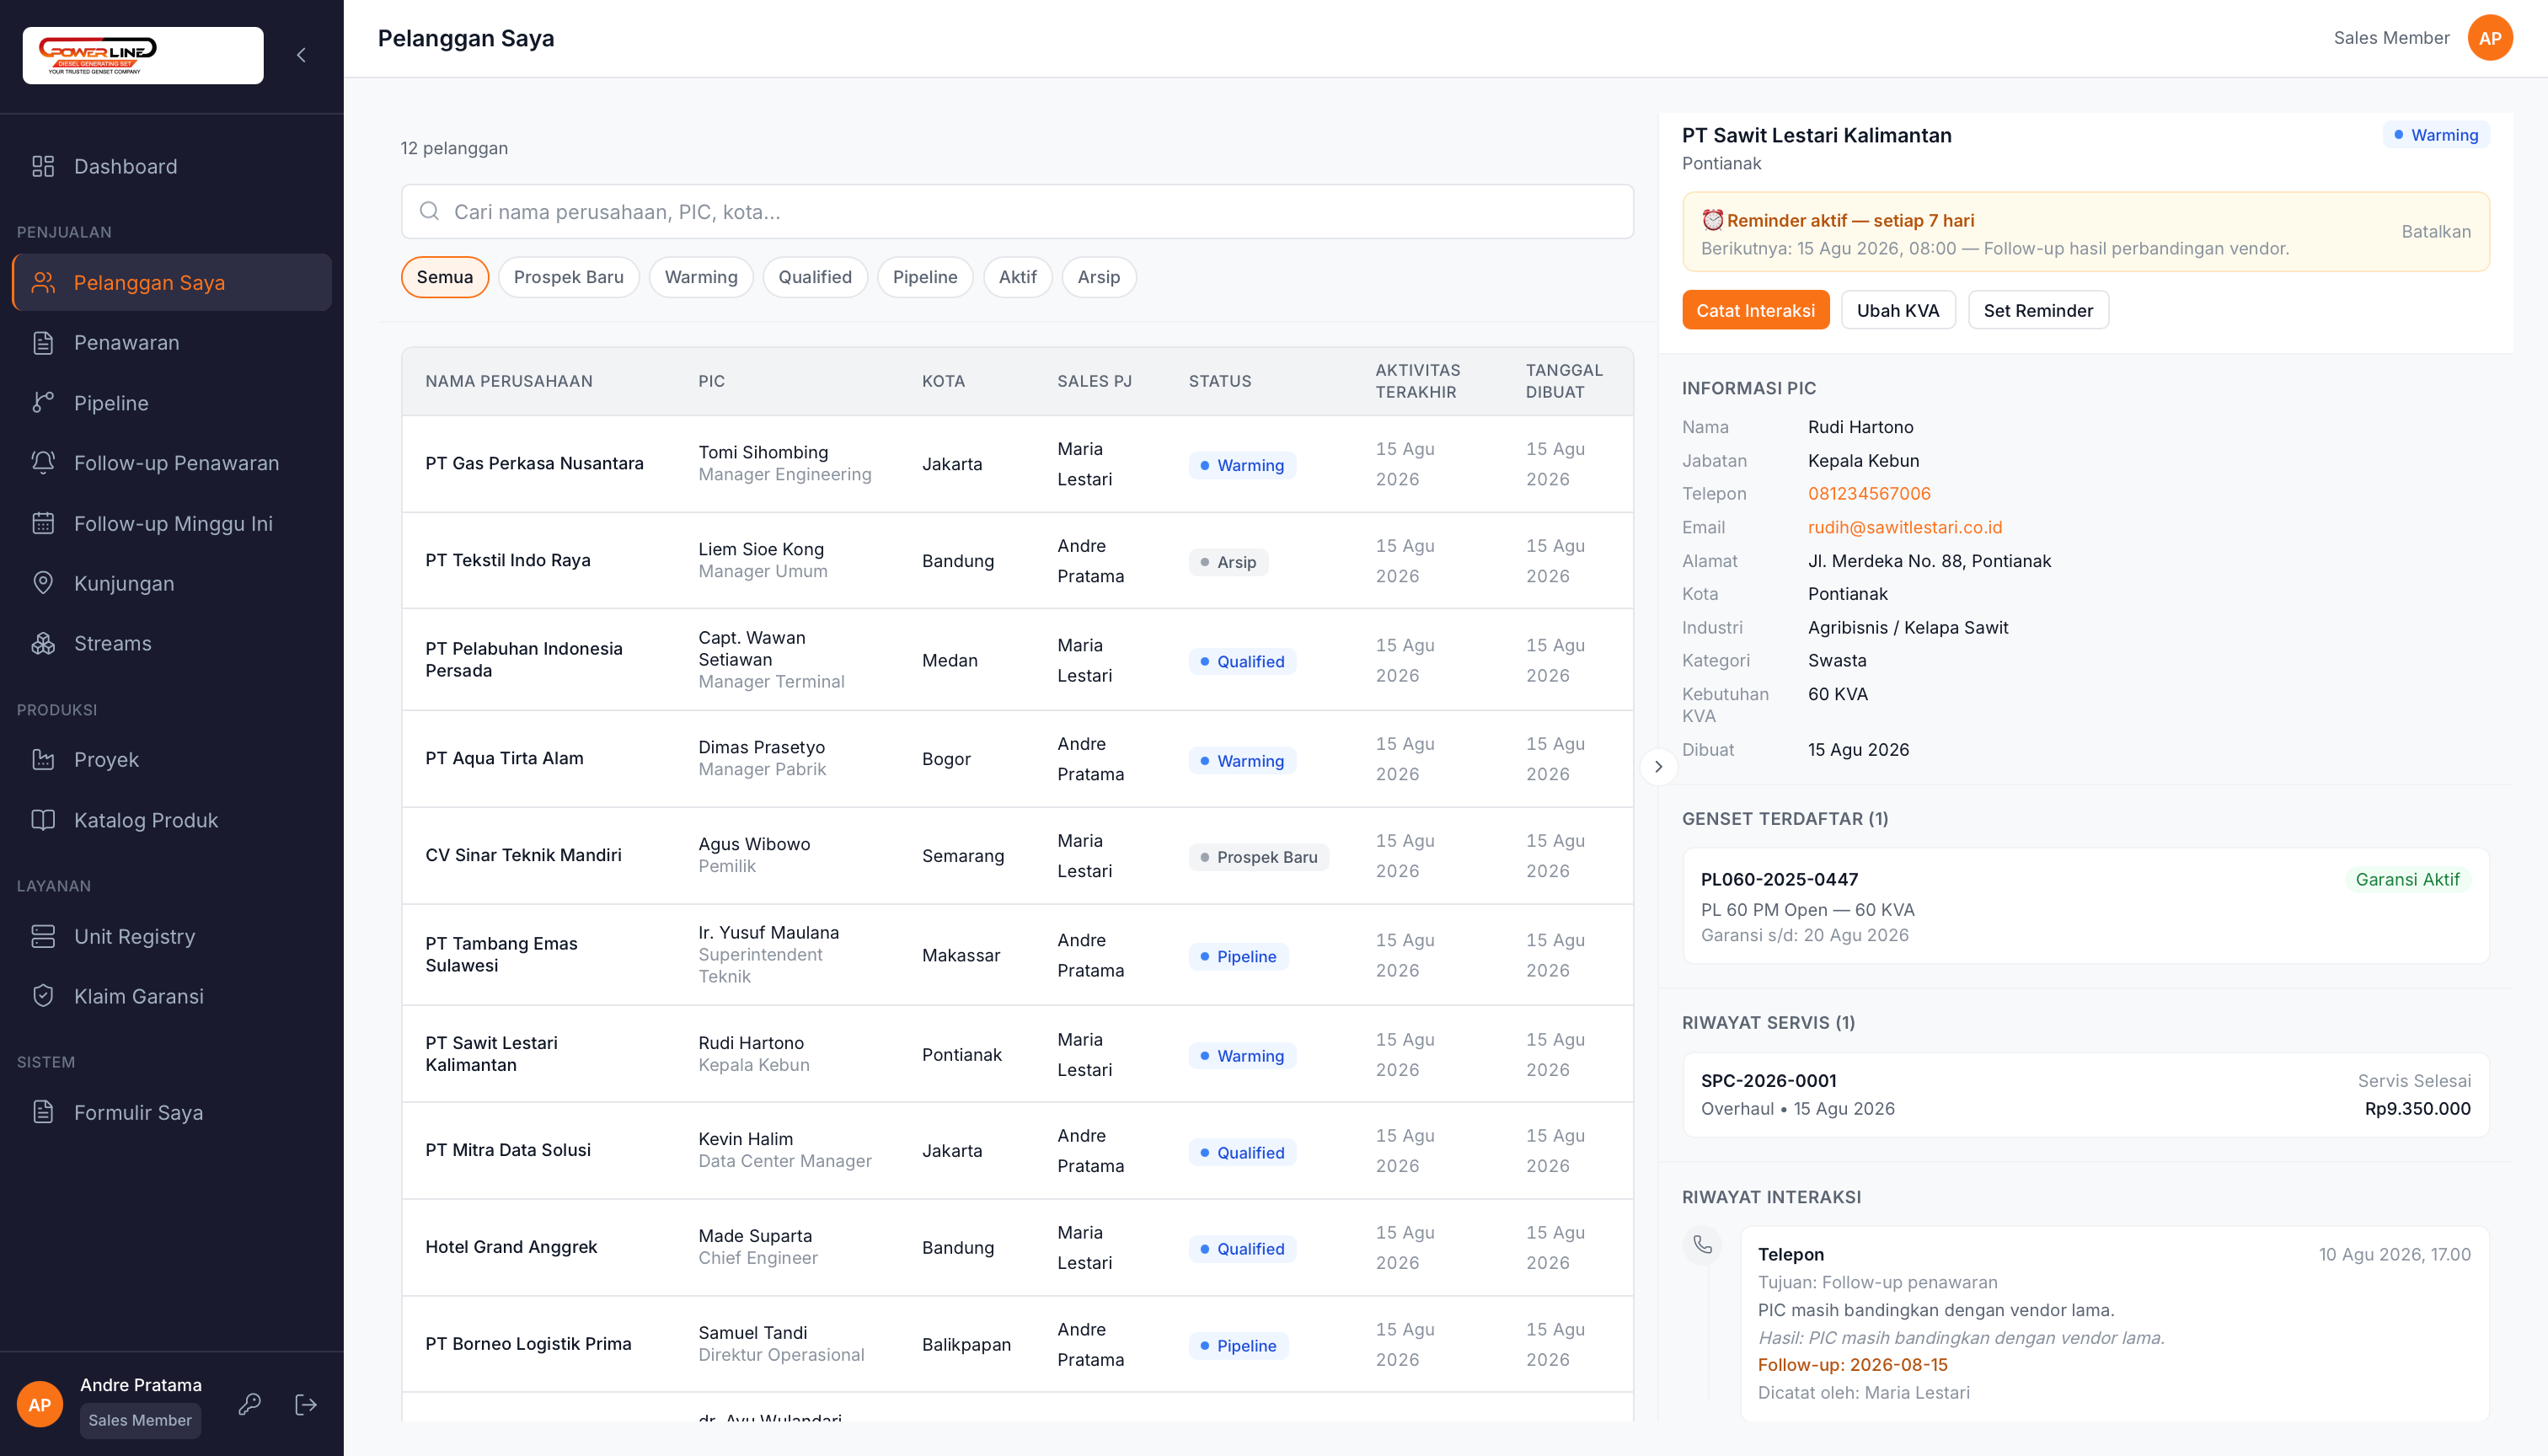Click the Aktivitas Terakhir column header
Viewport: 2548px width, 1456px height.
point(1417,381)
